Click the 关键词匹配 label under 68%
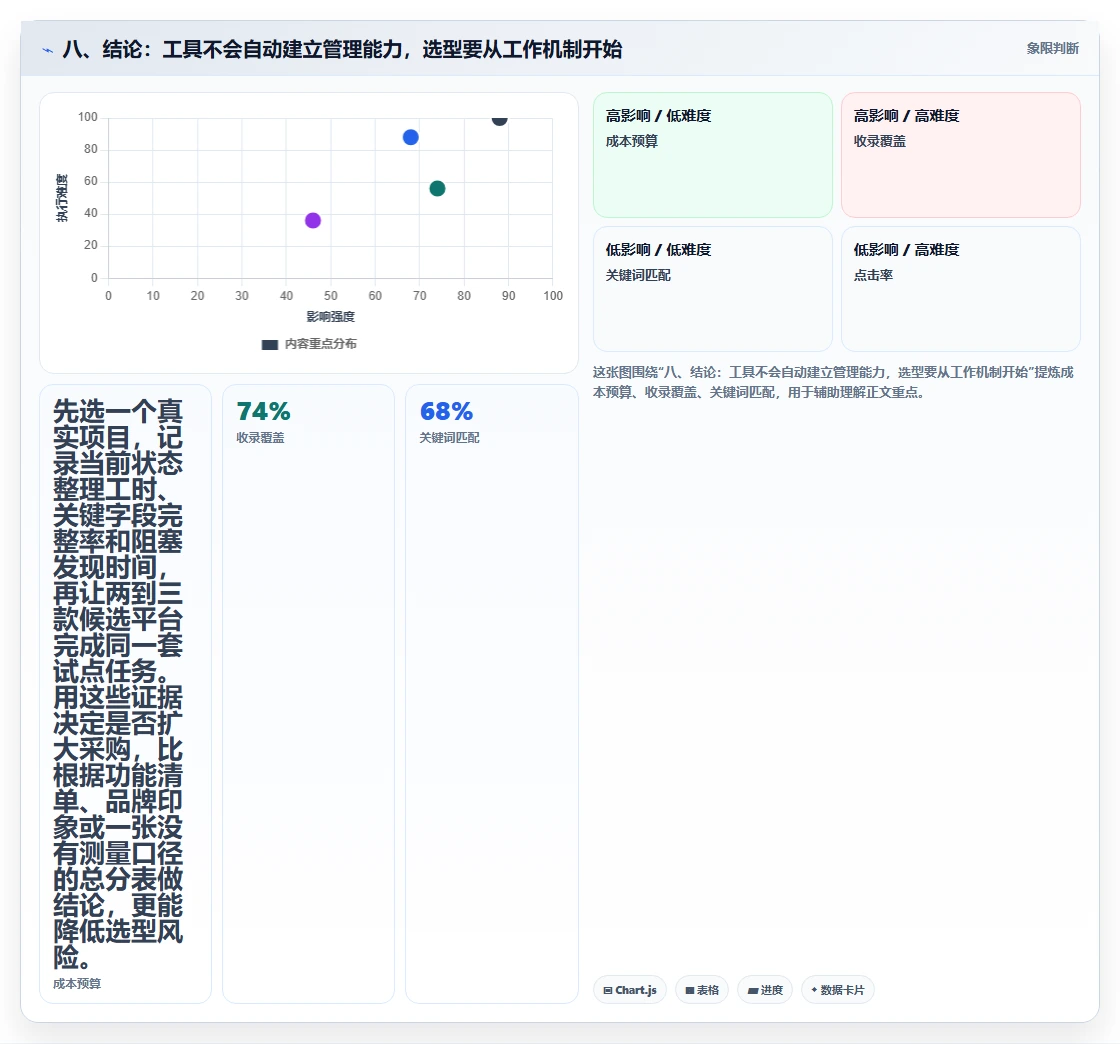 pyautogui.click(x=449, y=438)
